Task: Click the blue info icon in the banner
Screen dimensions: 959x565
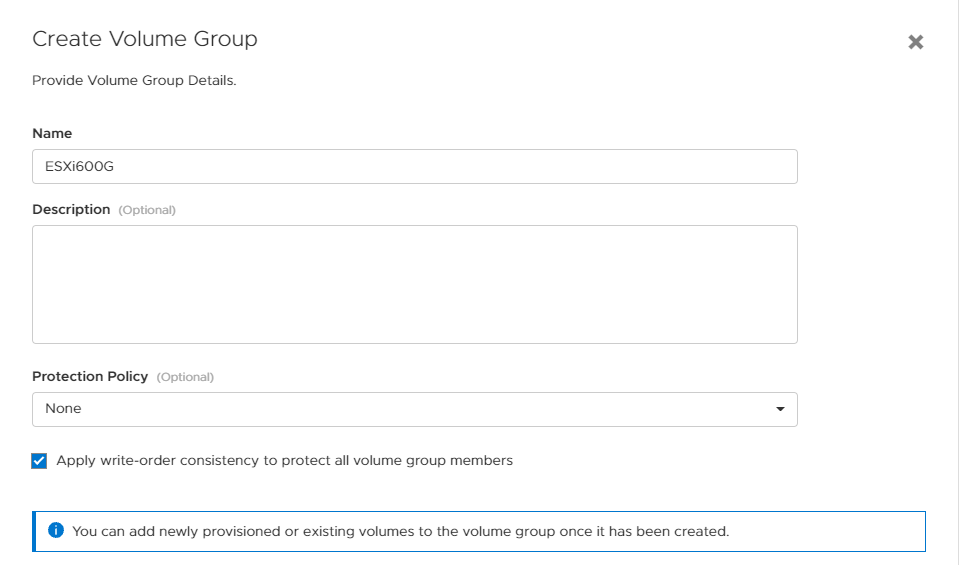Action: coord(56,531)
